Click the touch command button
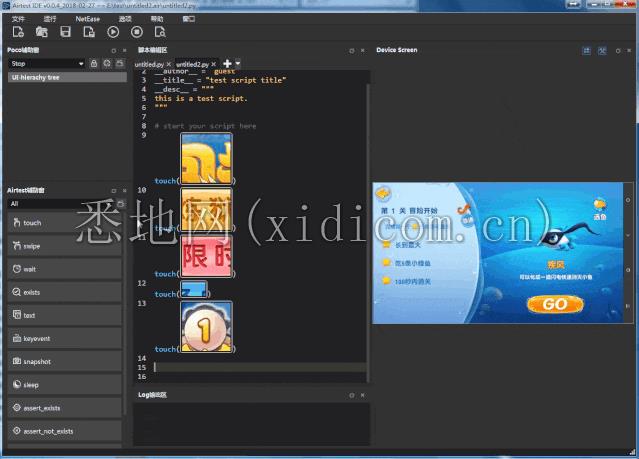Screen dimensions: 639x459 [65, 223]
